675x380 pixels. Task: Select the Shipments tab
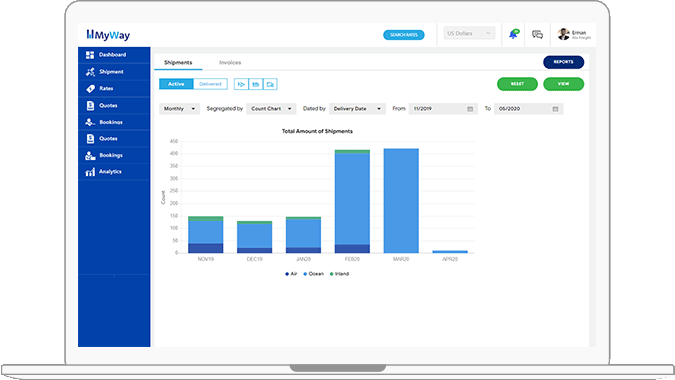178,62
